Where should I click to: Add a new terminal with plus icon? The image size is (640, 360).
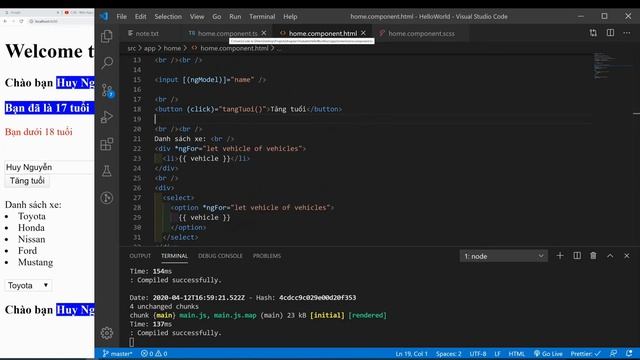pyautogui.click(x=560, y=256)
